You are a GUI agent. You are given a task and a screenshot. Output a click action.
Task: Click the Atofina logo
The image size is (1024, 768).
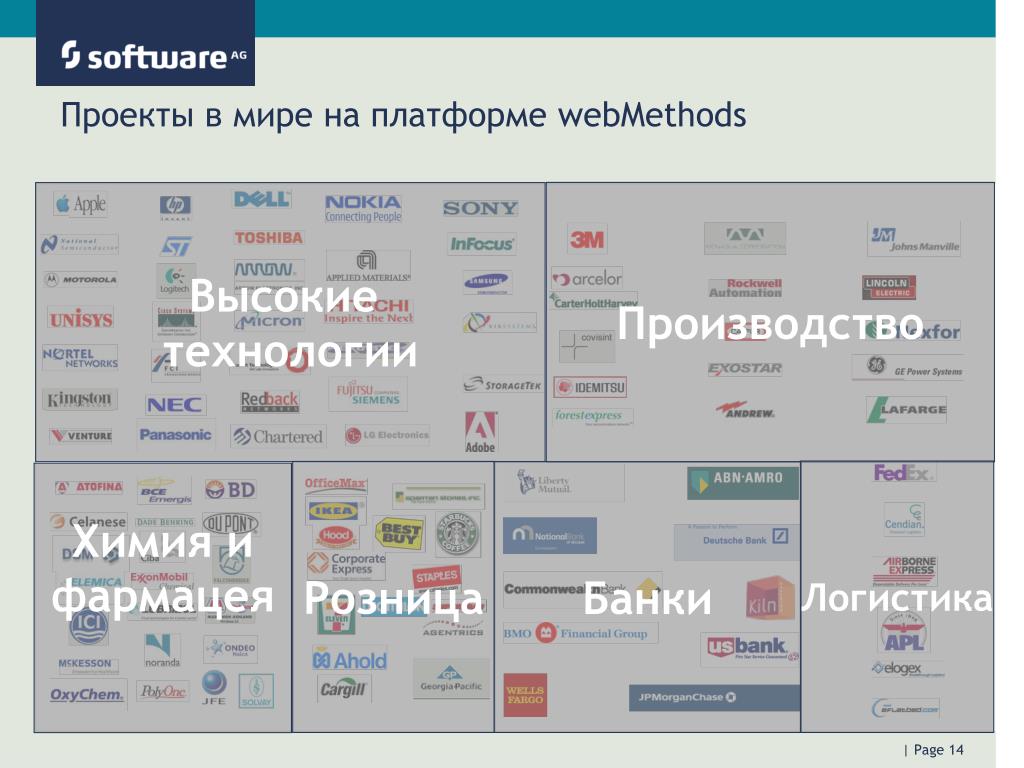89,487
